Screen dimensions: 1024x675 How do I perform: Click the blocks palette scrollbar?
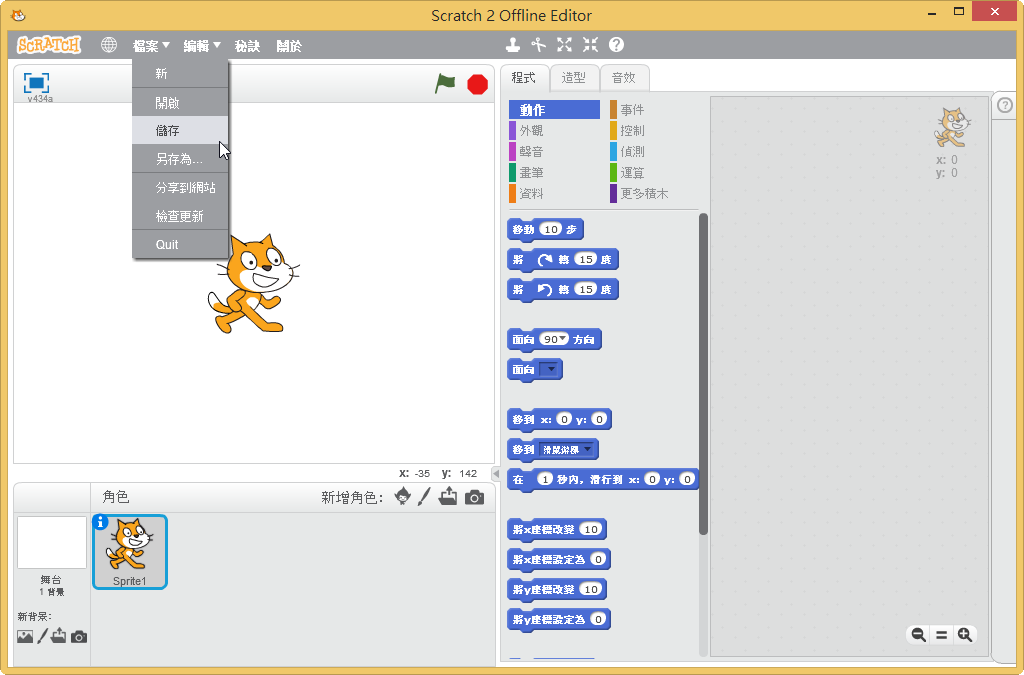pyautogui.click(x=703, y=374)
